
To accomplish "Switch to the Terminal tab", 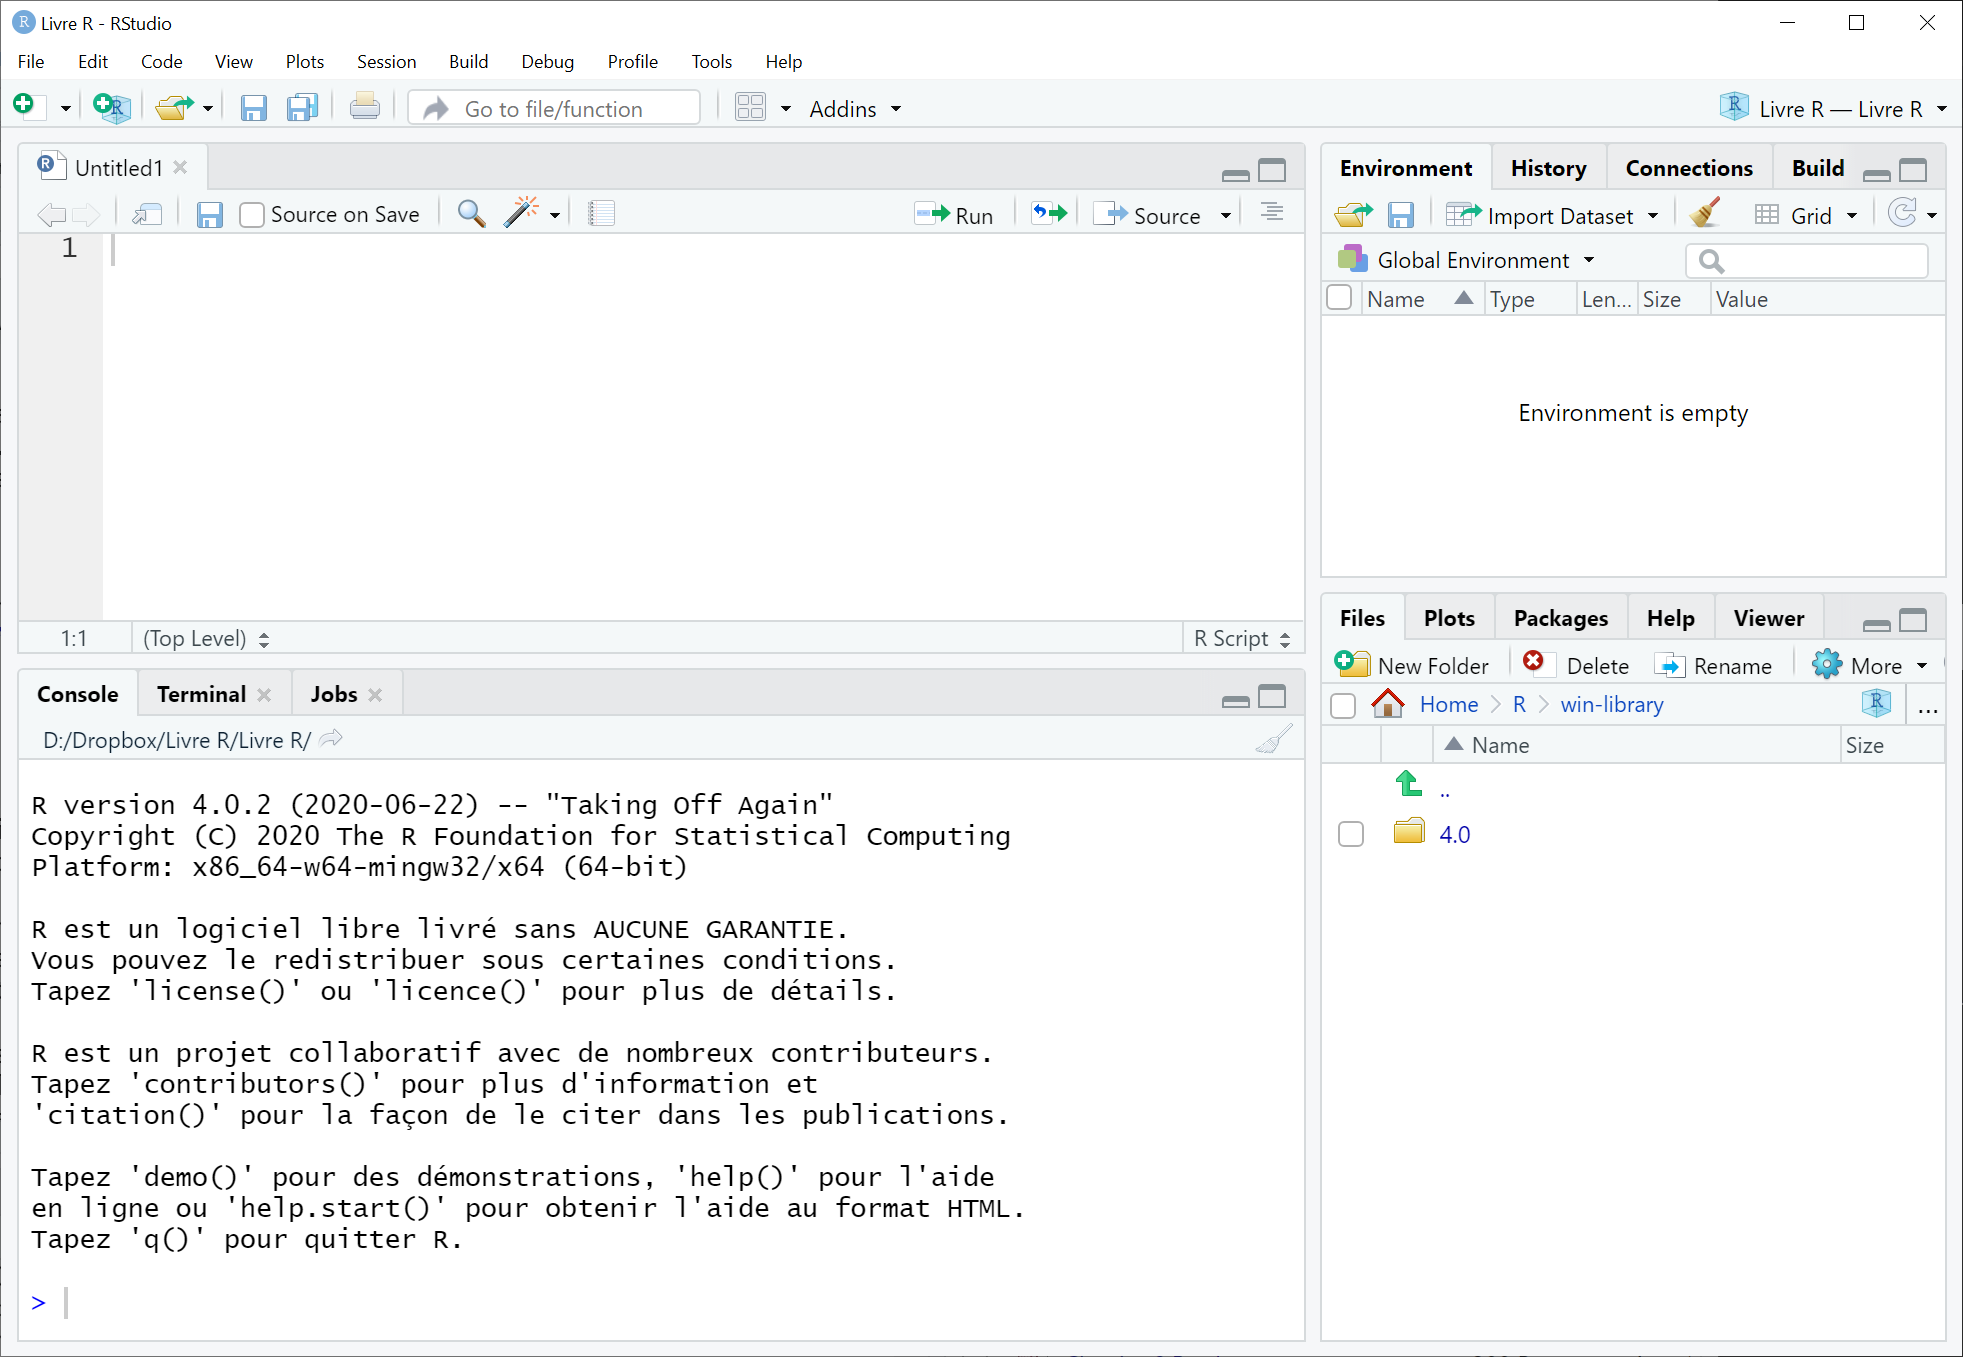I will point(200,693).
